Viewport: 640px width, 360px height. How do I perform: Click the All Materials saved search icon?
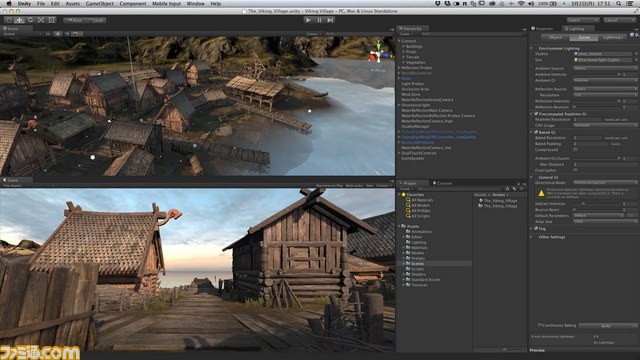click(x=408, y=200)
